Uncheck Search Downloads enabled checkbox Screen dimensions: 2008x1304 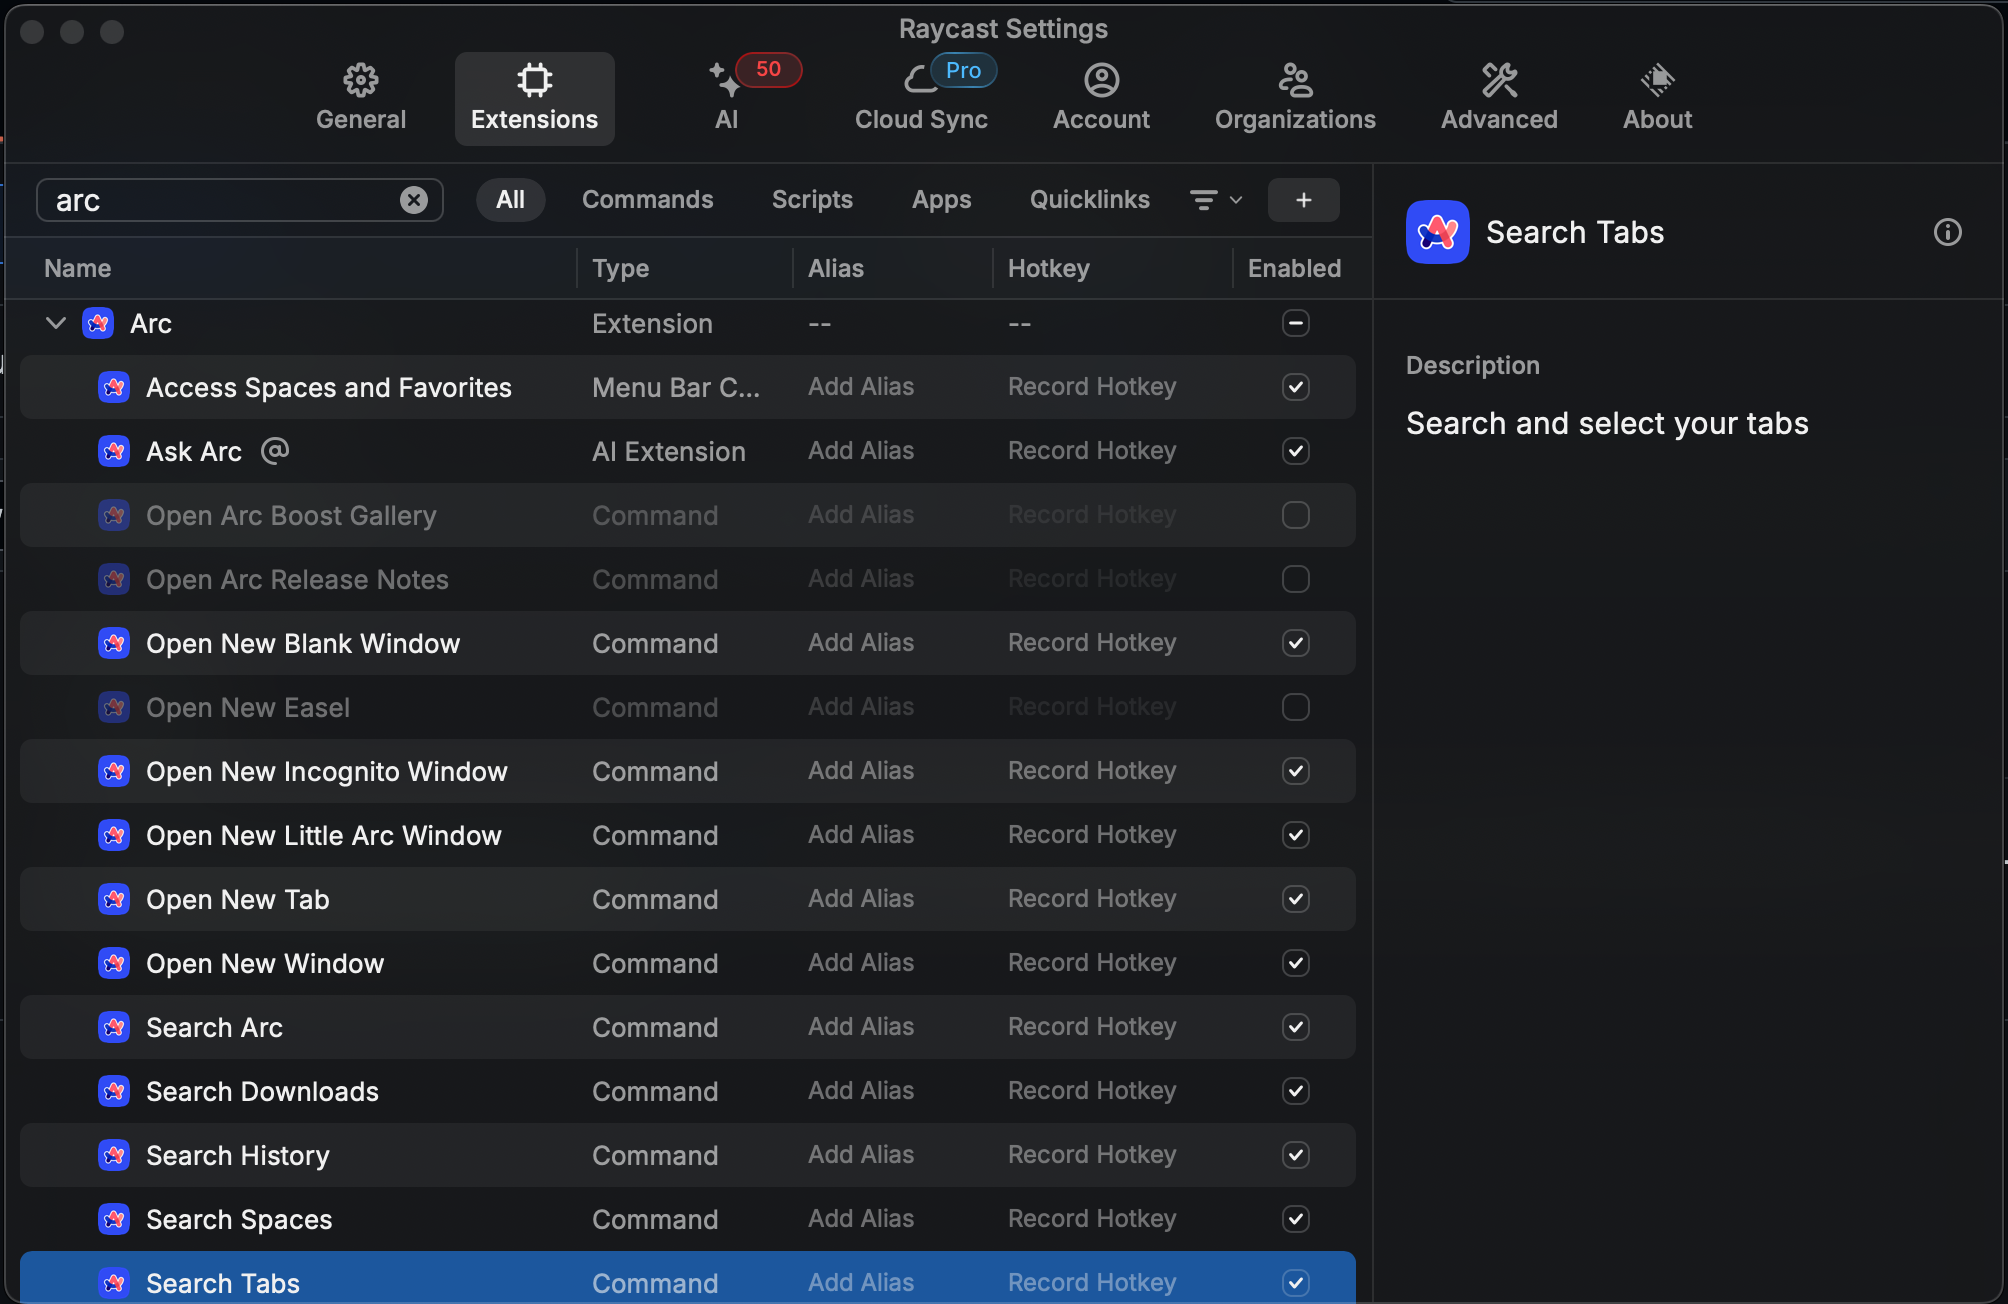click(1296, 1091)
